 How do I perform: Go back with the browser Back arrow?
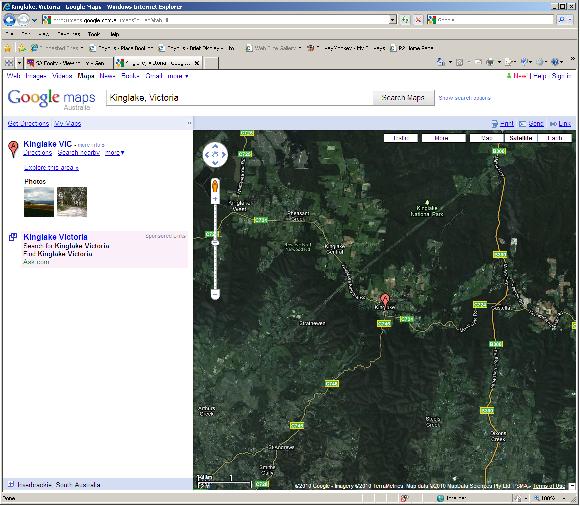point(10,20)
